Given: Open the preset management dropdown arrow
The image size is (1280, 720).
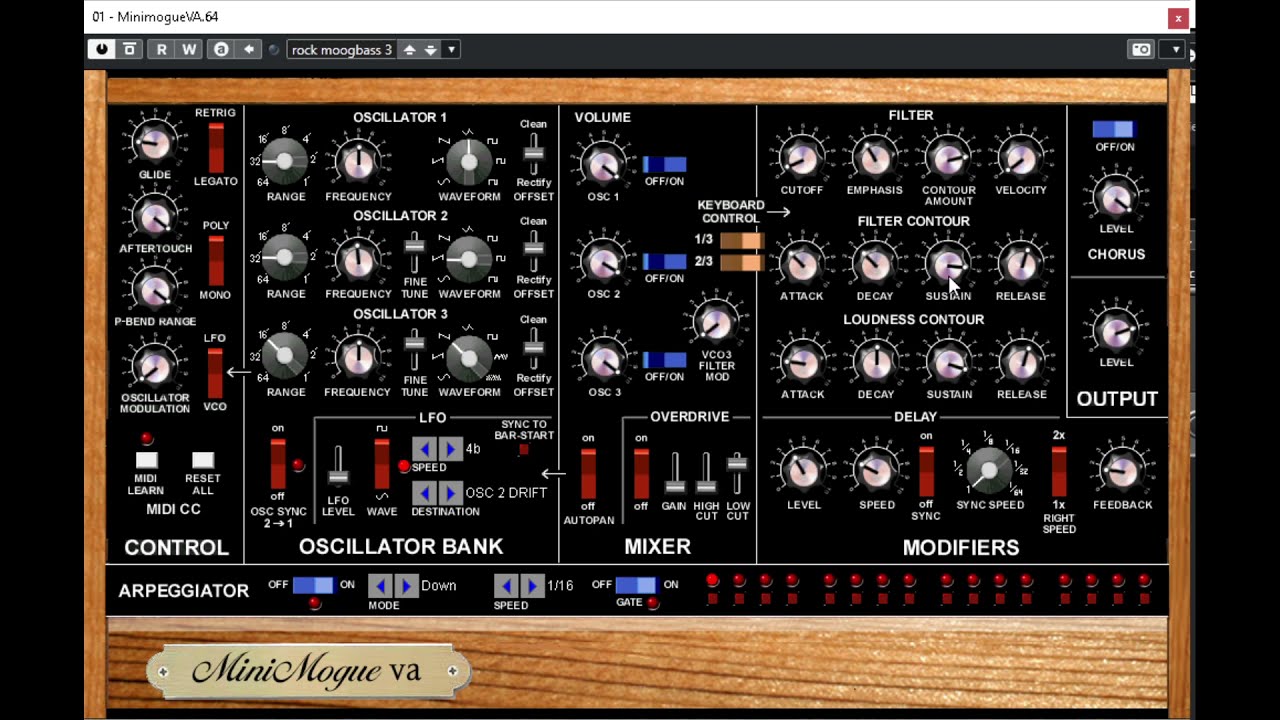Looking at the screenshot, I should (451, 49).
